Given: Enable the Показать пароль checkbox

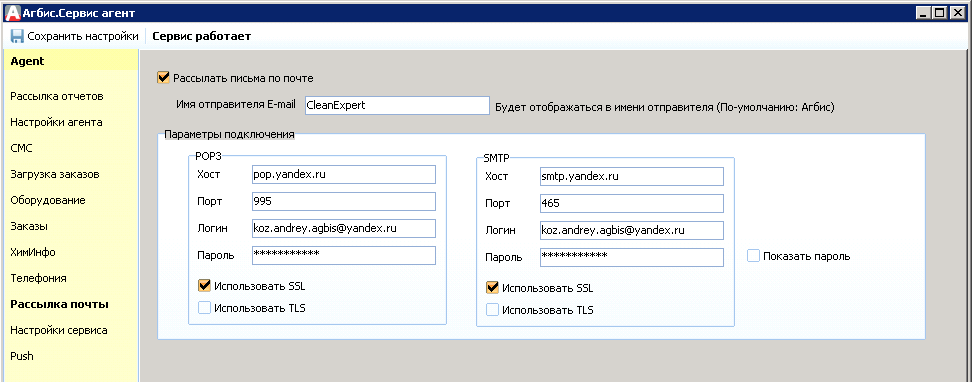Looking at the screenshot, I should point(753,256).
